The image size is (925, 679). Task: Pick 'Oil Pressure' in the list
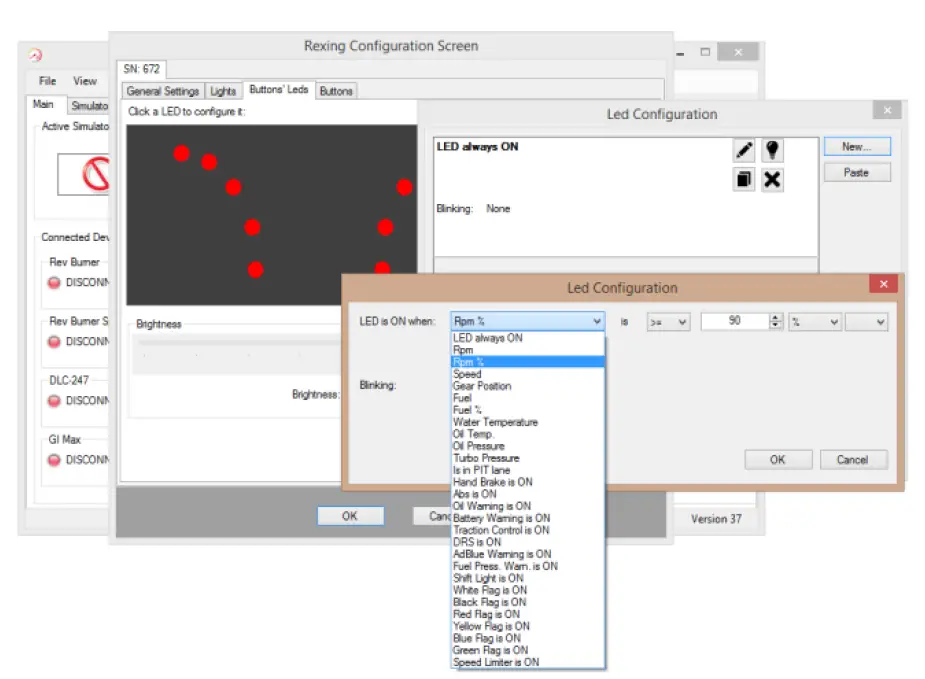[x=527, y=446]
